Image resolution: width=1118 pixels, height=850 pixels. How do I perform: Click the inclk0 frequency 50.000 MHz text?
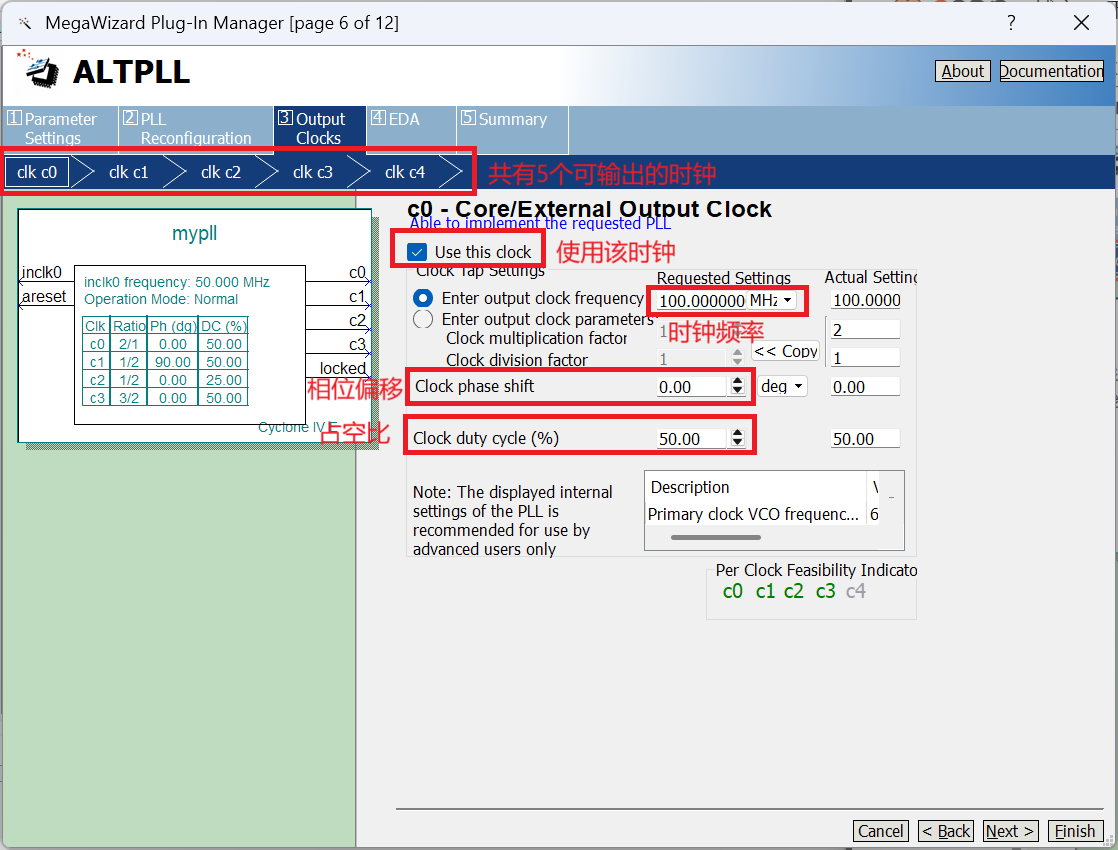coord(177,282)
